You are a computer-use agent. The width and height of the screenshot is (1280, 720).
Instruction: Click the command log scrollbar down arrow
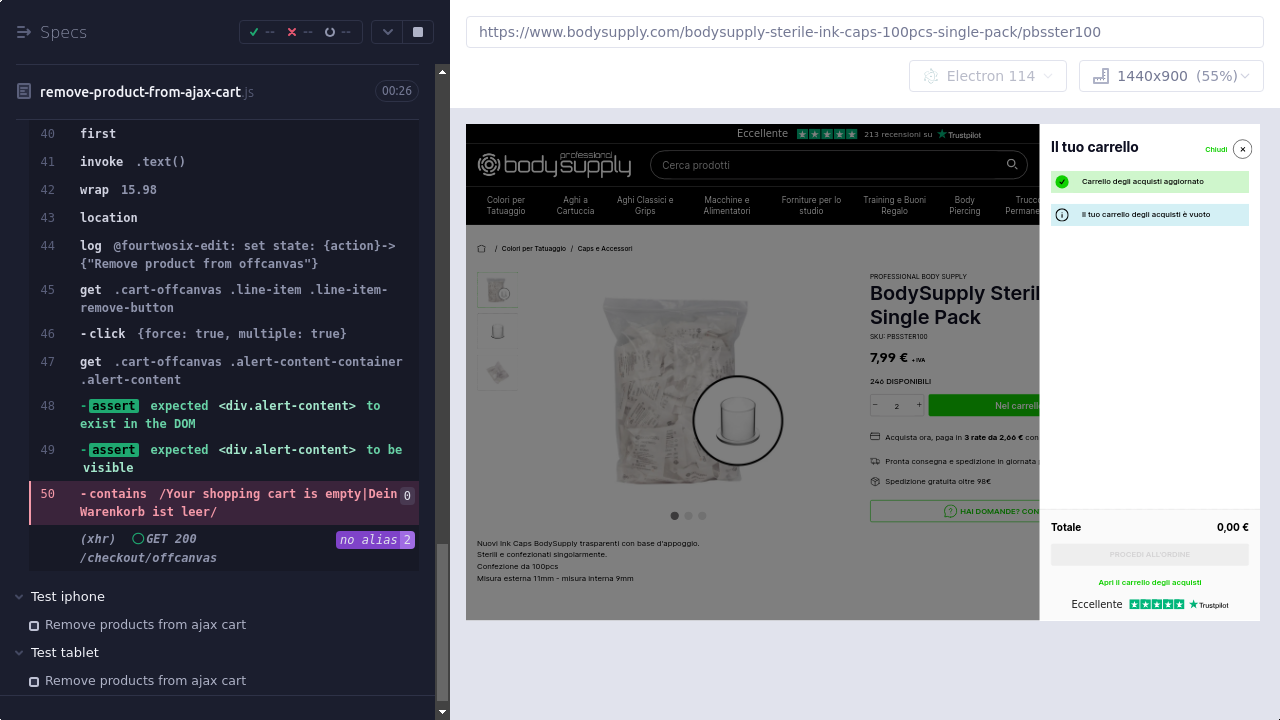tap(443, 712)
